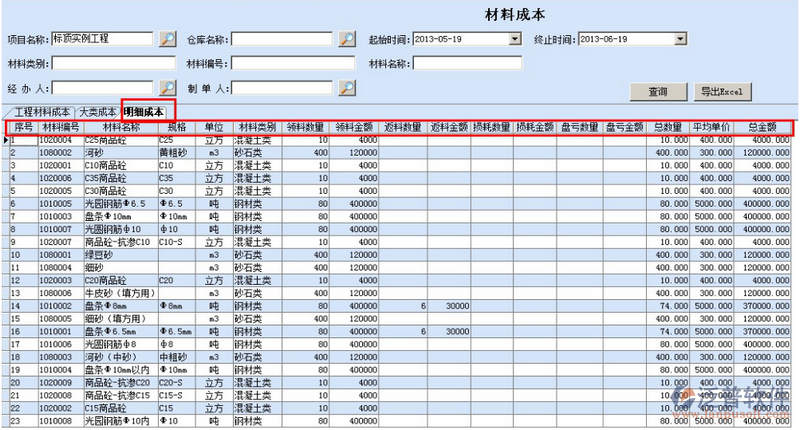This screenshot has height=430, width=800.
Task: Click the 项目名称 field containing 标项实例工程
Action: pos(100,39)
